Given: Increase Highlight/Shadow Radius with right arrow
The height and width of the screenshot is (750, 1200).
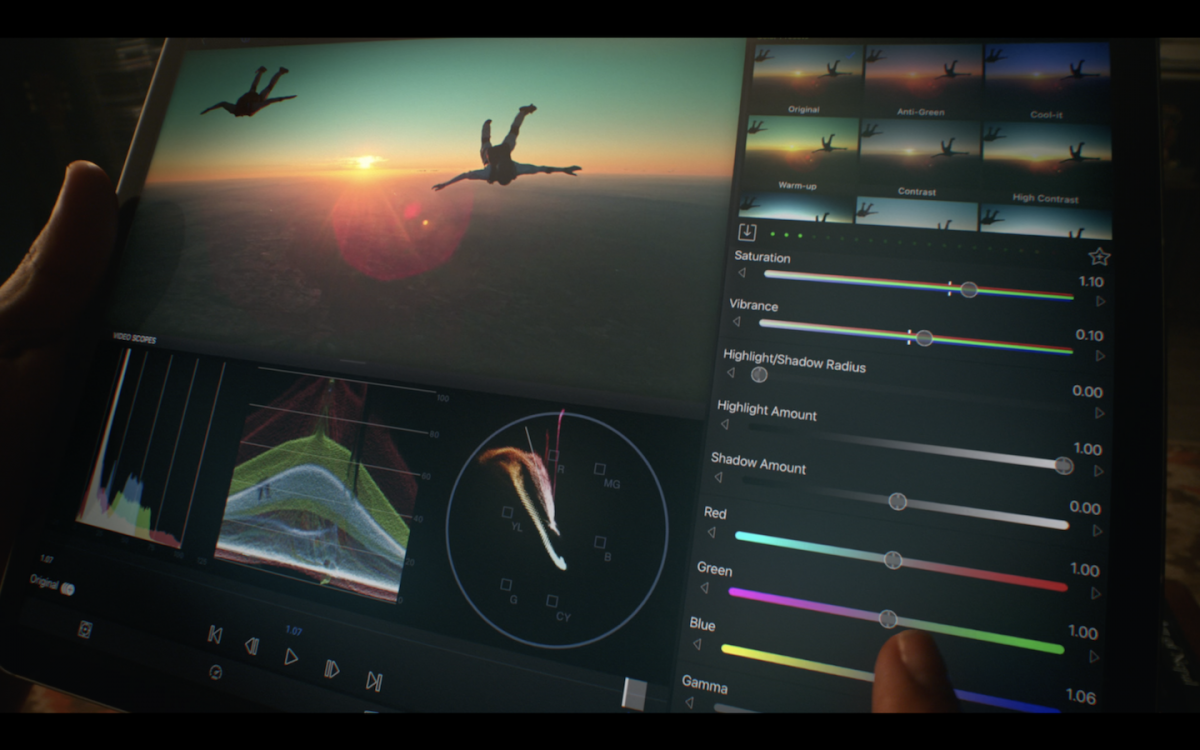Looking at the screenshot, I should (x=1100, y=412).
